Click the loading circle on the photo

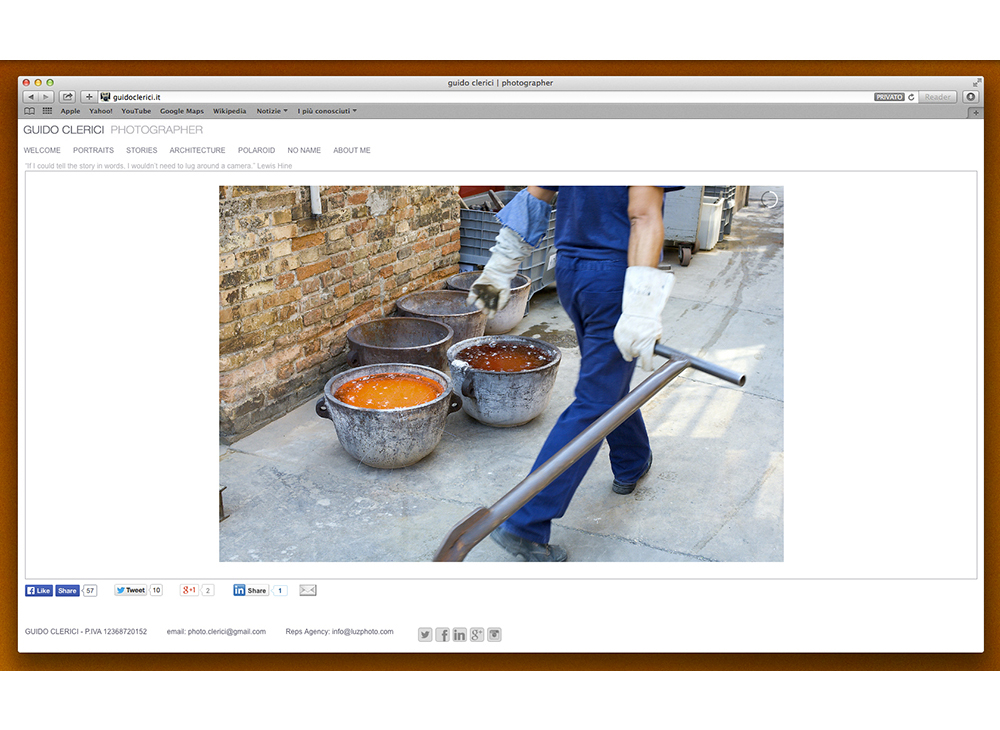[769, 200]
